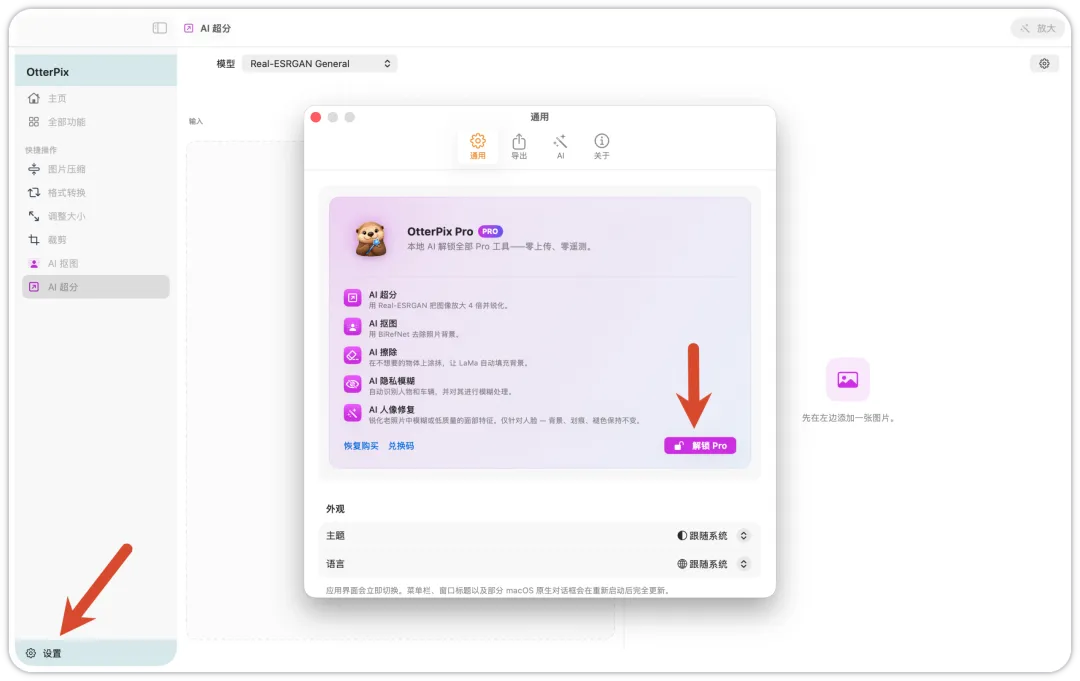1080x681 pixels.
Task: Switch to the 导出 settings tab
Action: click(x=519, y=147)
